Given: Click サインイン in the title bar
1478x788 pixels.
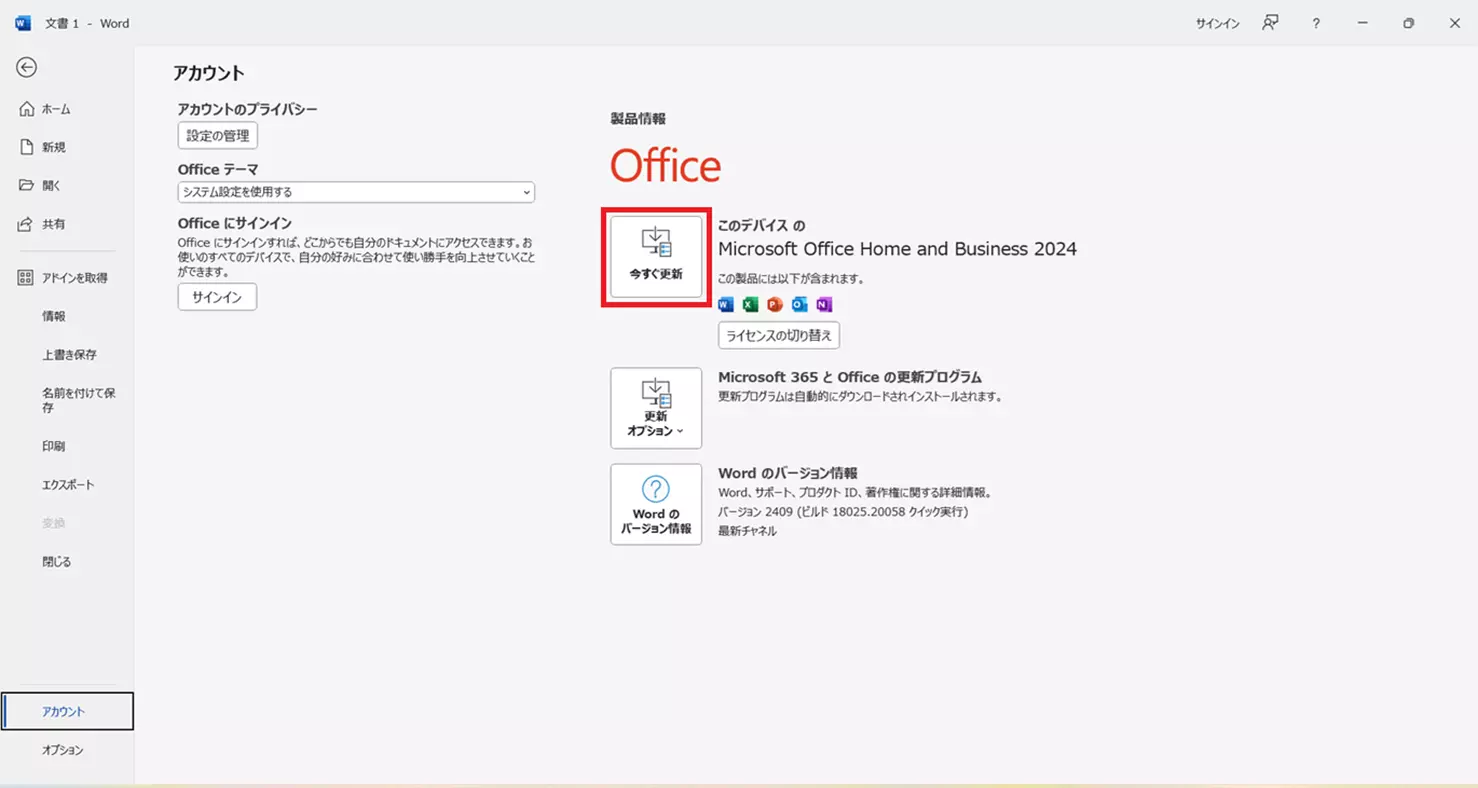Looking at the screenshot, I should pos(1217,23).
